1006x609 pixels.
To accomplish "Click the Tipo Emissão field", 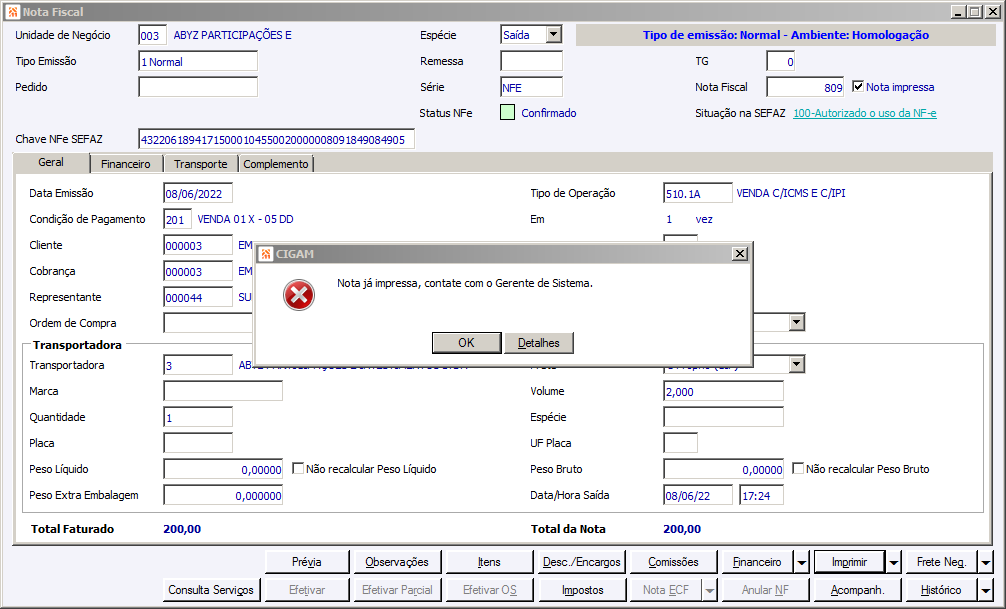I will [198, 62].
